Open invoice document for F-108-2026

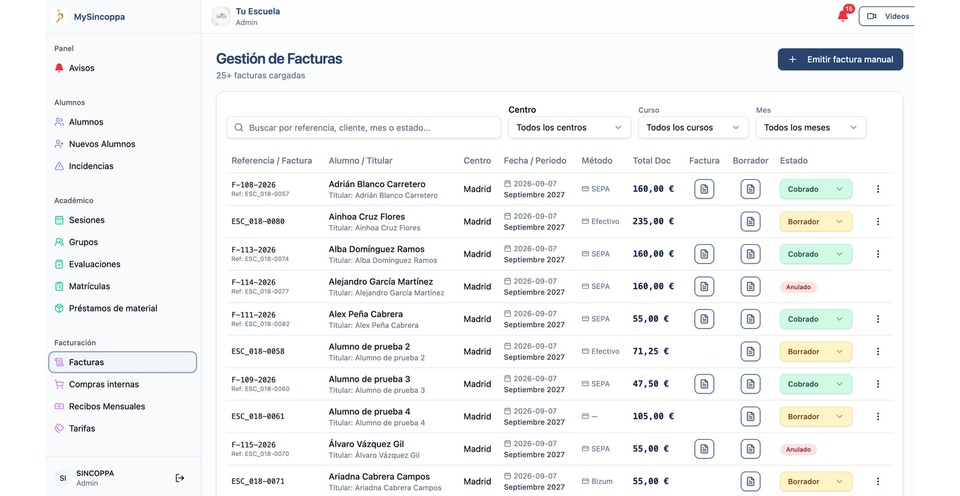click(704, 189)
